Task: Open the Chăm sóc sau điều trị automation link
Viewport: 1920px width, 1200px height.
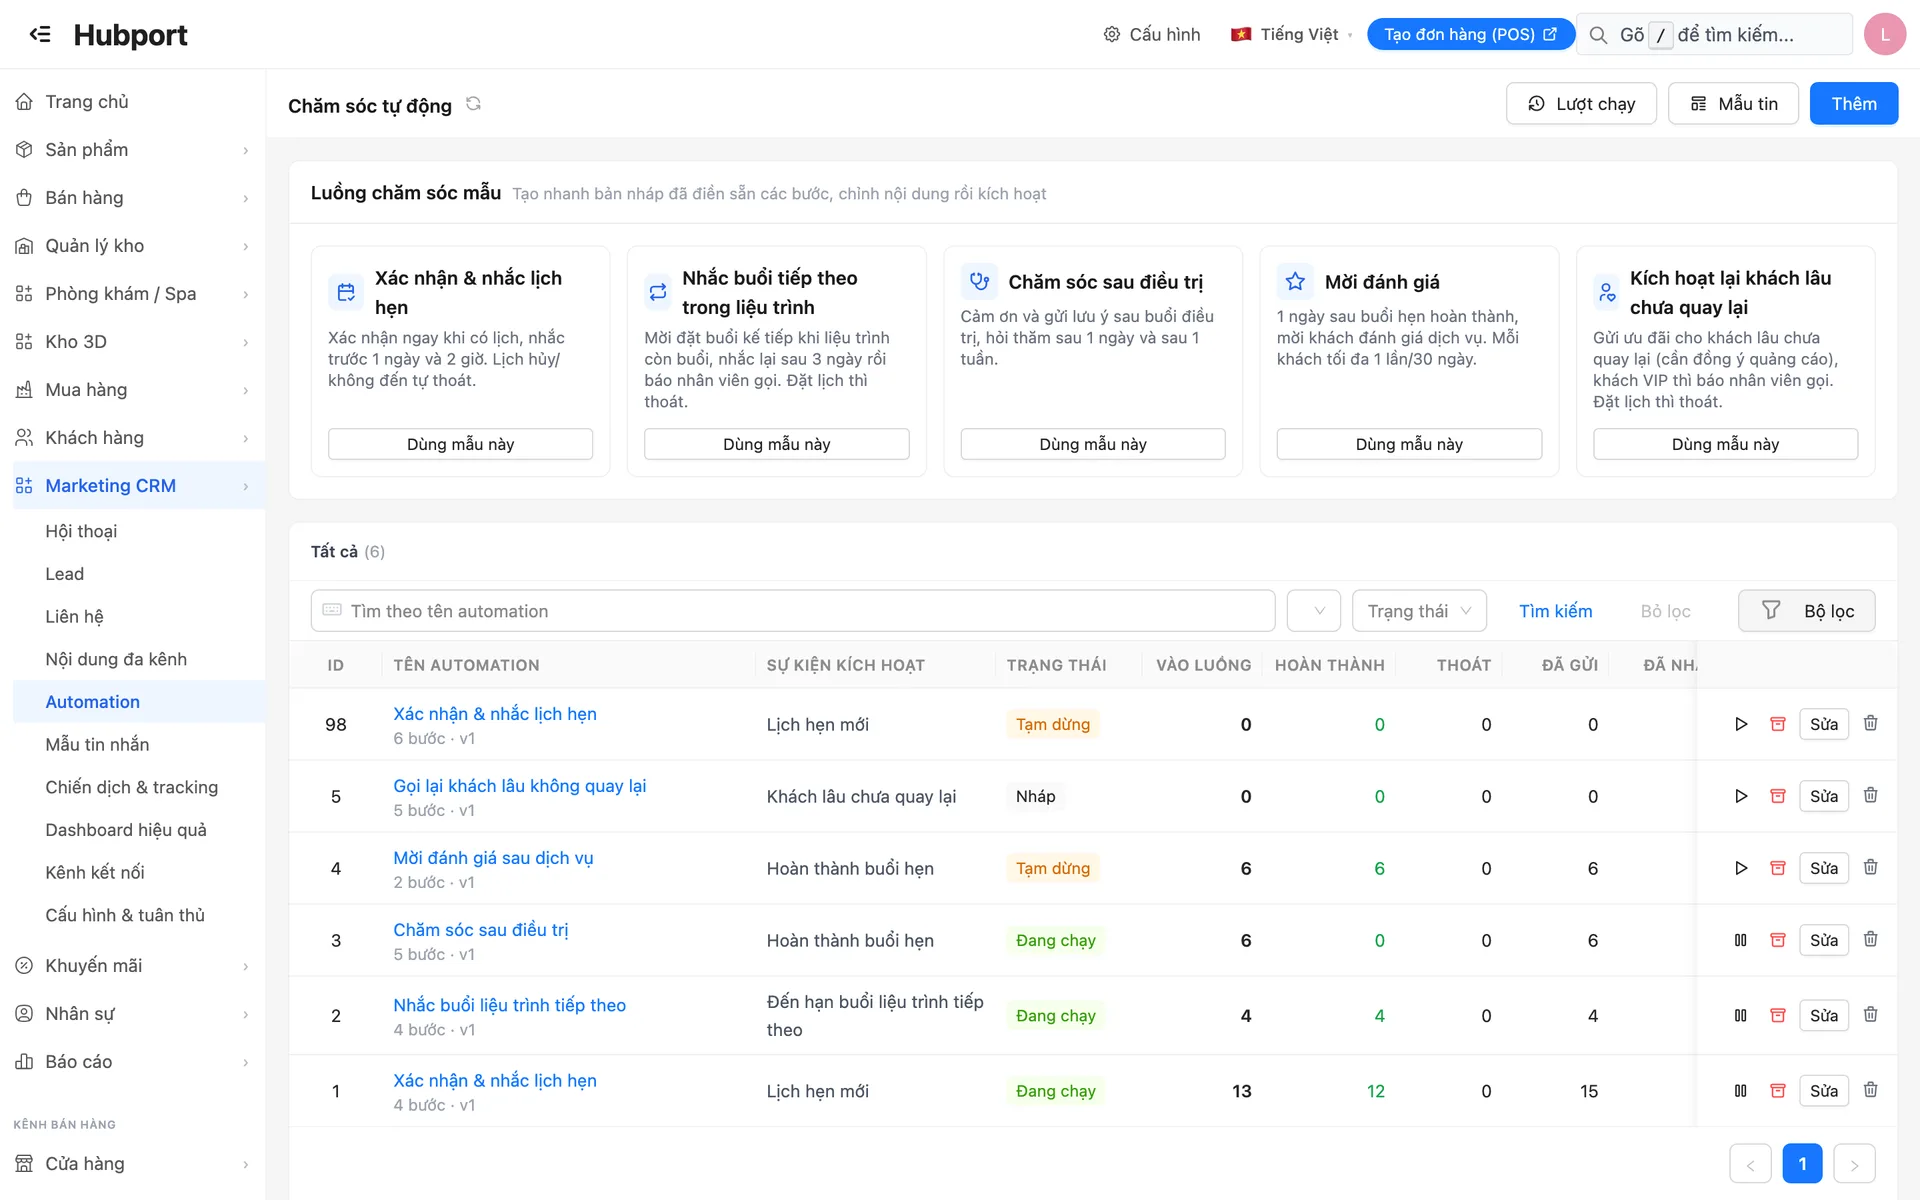Action: click(x=480, y=930)
